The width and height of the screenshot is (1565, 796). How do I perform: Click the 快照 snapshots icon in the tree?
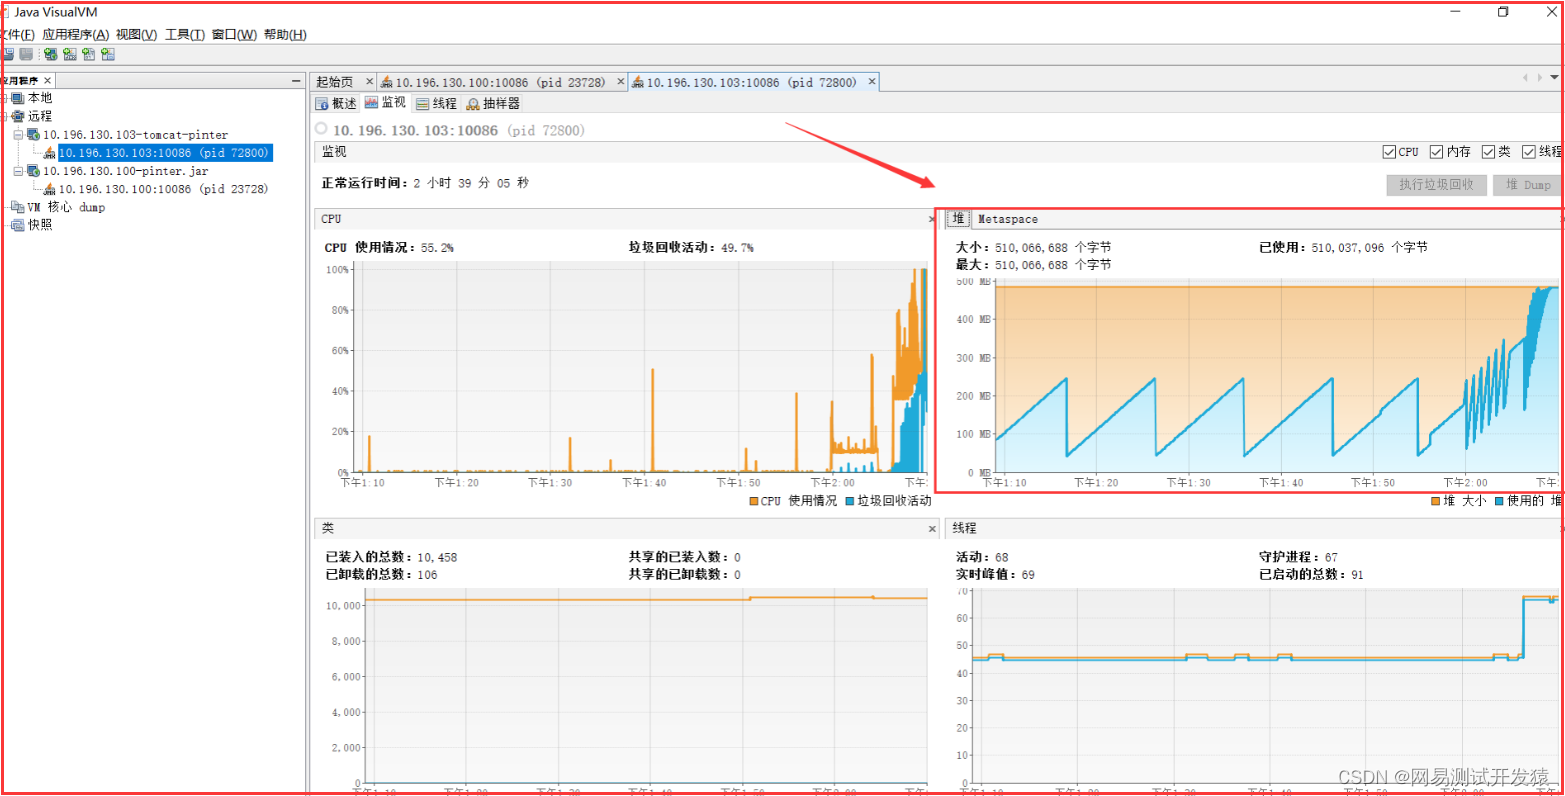[17, 225]
